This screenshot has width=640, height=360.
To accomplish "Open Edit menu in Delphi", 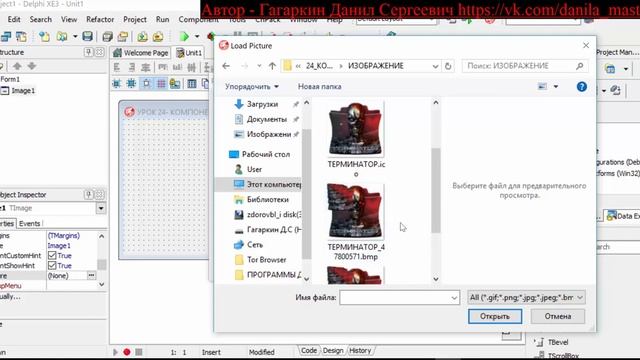I will pyautogui.click(x=14, y=19).
